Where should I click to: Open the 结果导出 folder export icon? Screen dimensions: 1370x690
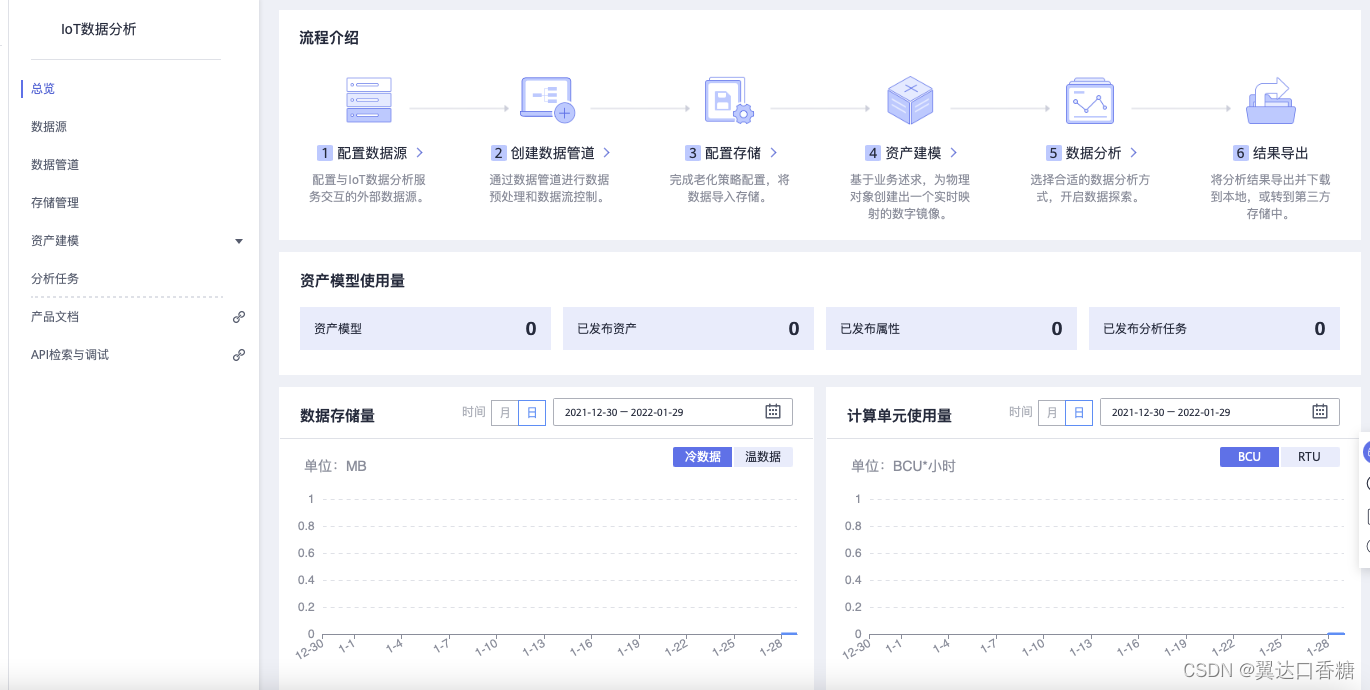click(1272, 99)
